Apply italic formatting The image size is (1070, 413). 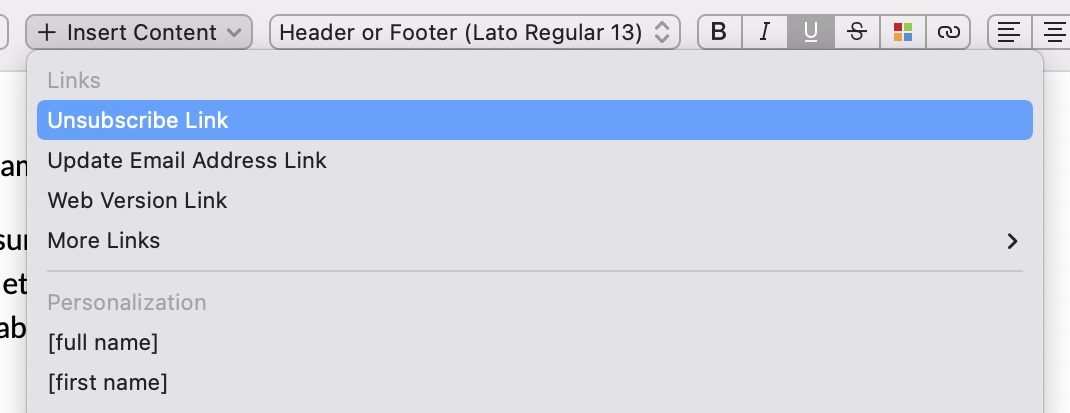click(765, 32)
